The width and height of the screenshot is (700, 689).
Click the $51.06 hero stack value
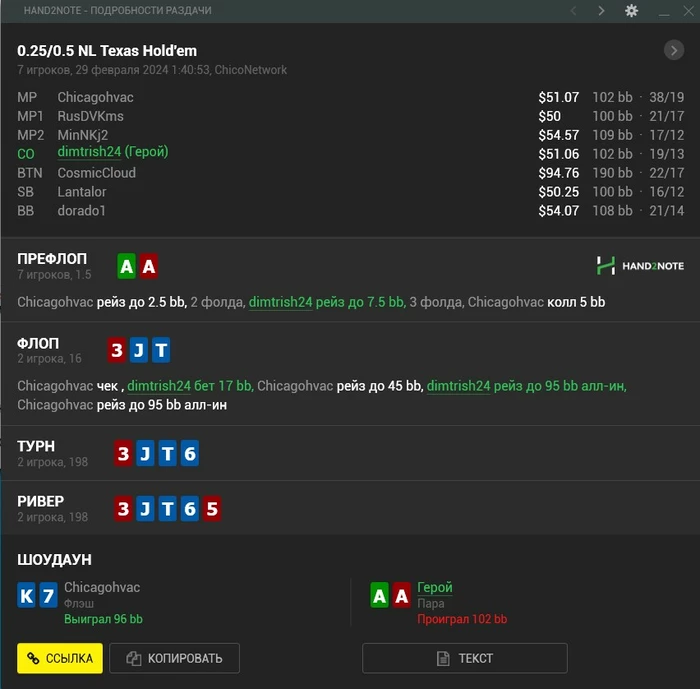coord(558,154)
